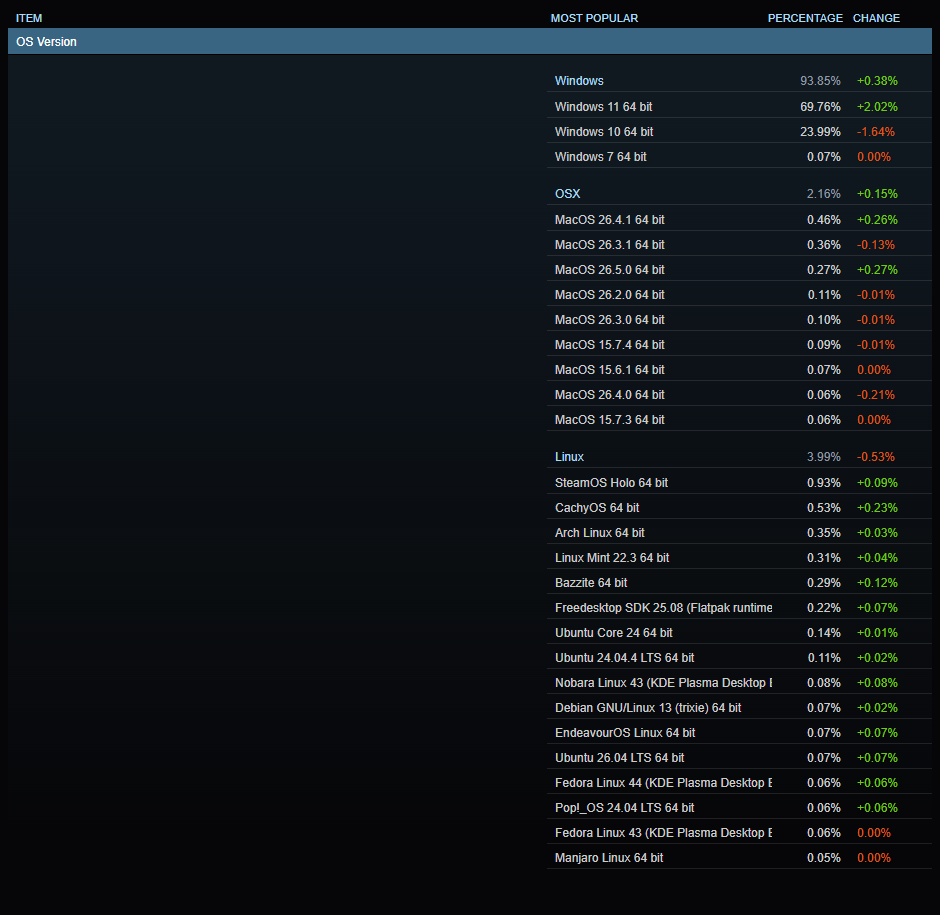Click Bazzite change value +0.12%
The height and width of the screenshot is (915, 940).
[x=876, y=582]
